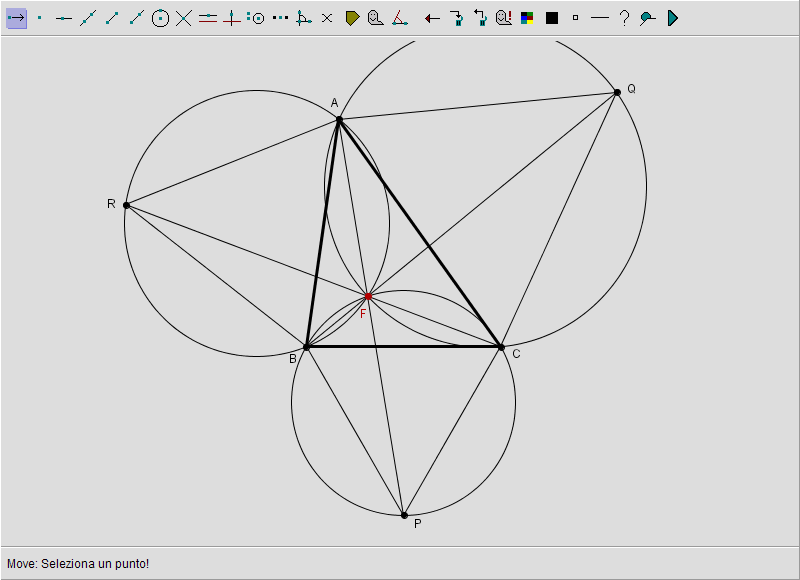Image resolution: width=800 pixels, height=580 pixels.
Task: Select the Ray tool icon
Action: (x=136, y=18)
